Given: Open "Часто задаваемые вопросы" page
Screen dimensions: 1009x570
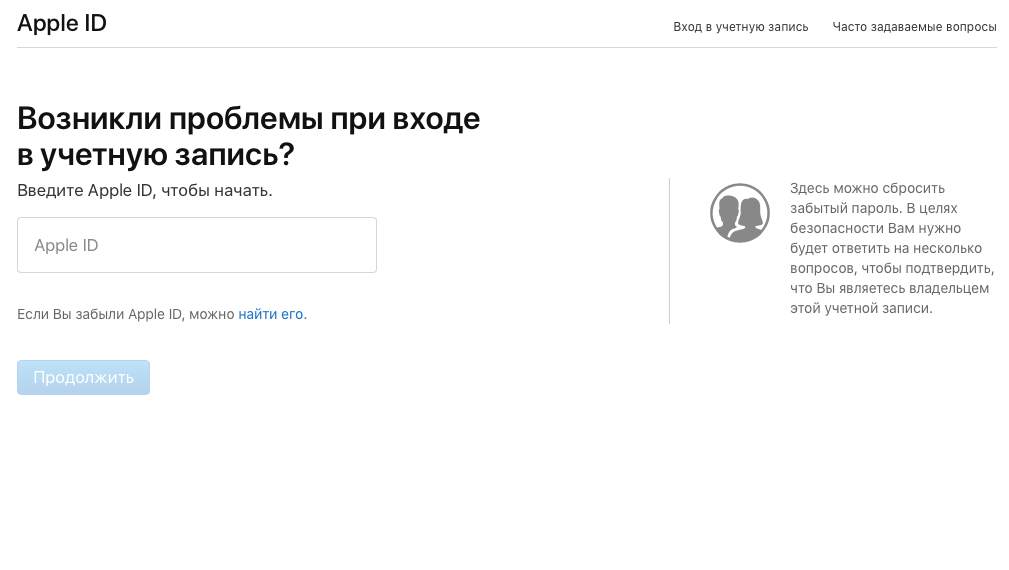Looking at the screenshot, I should tap(914, 27).
